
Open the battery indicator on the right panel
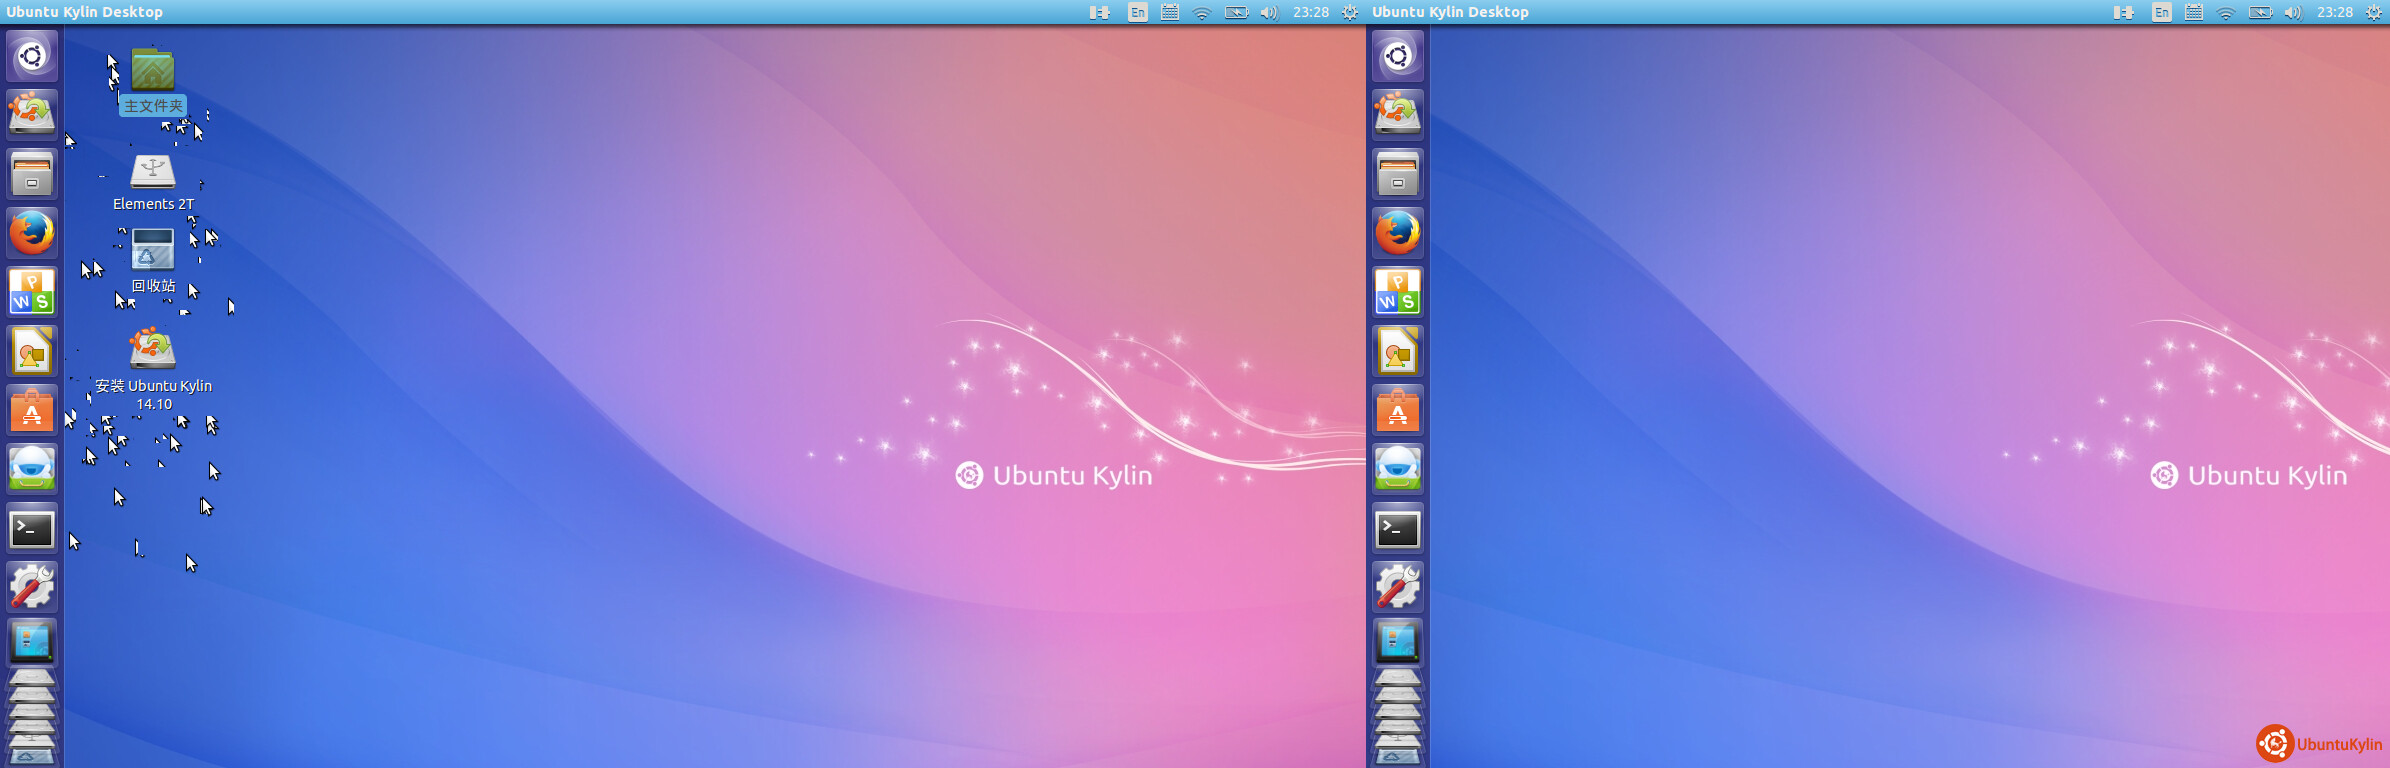click(2260, 12)
